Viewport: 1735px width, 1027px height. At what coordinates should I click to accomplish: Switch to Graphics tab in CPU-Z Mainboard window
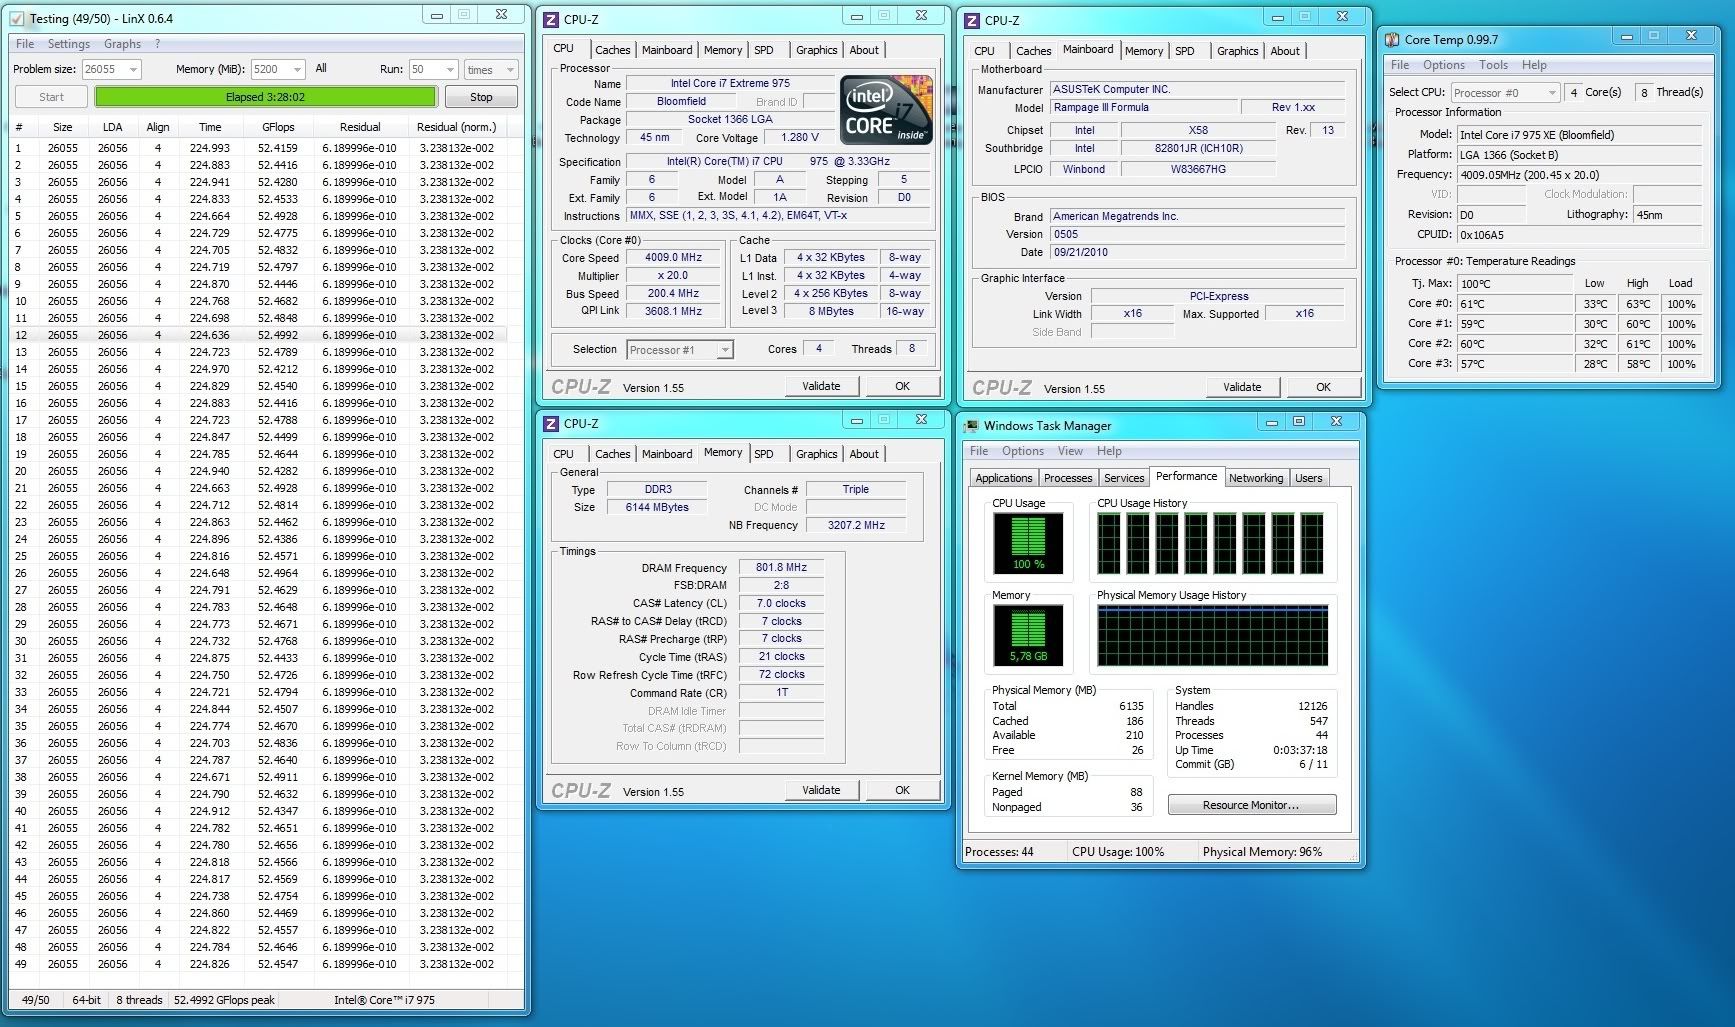point(1237,51)
